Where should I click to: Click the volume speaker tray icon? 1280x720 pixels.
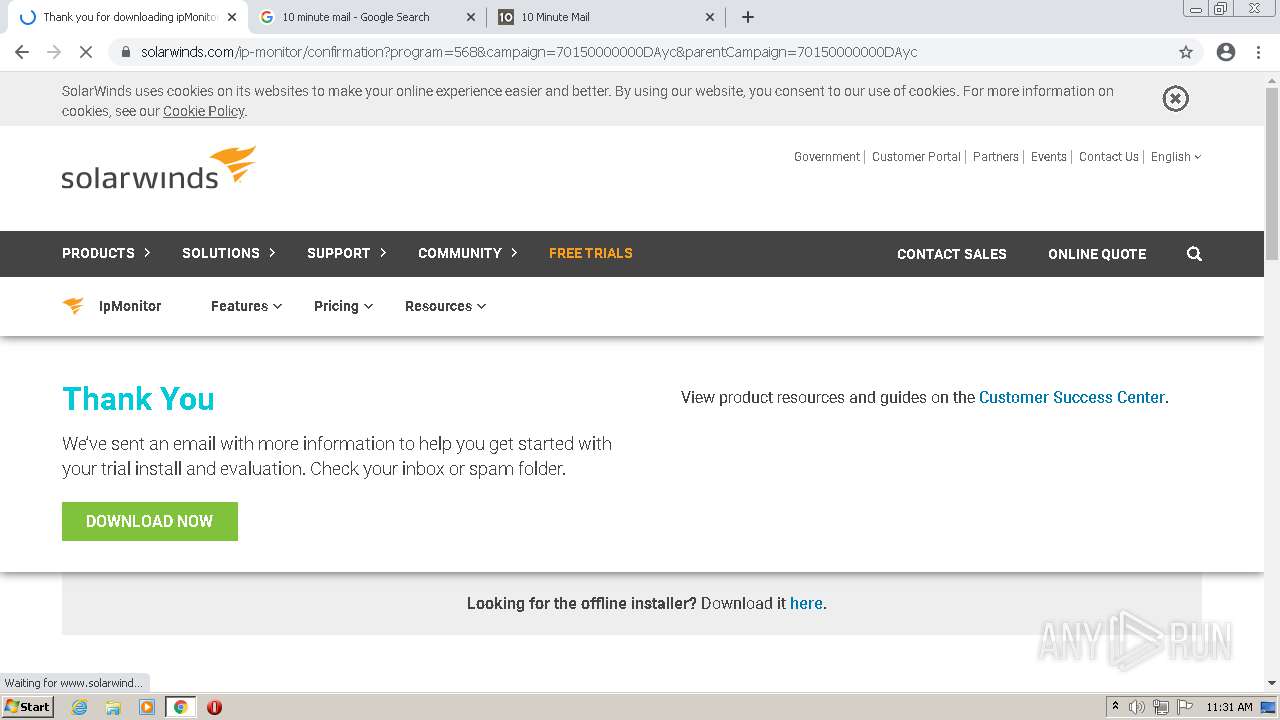[1137, 707]
